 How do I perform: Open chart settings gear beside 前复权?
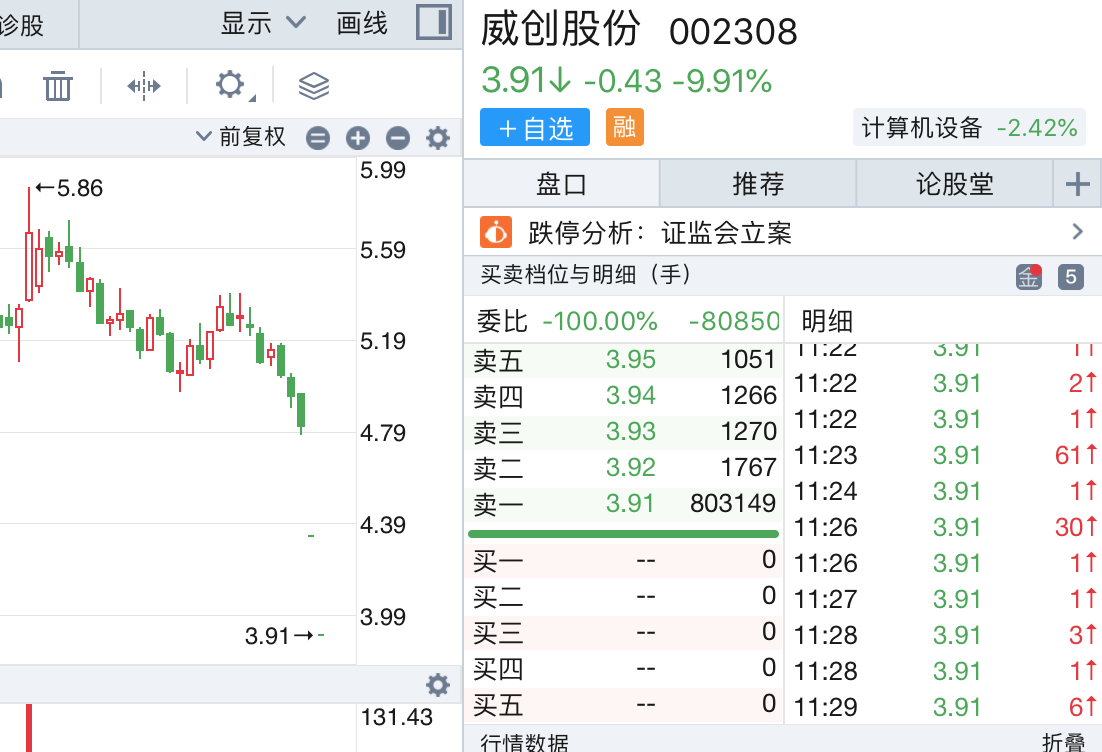(438, 138)
